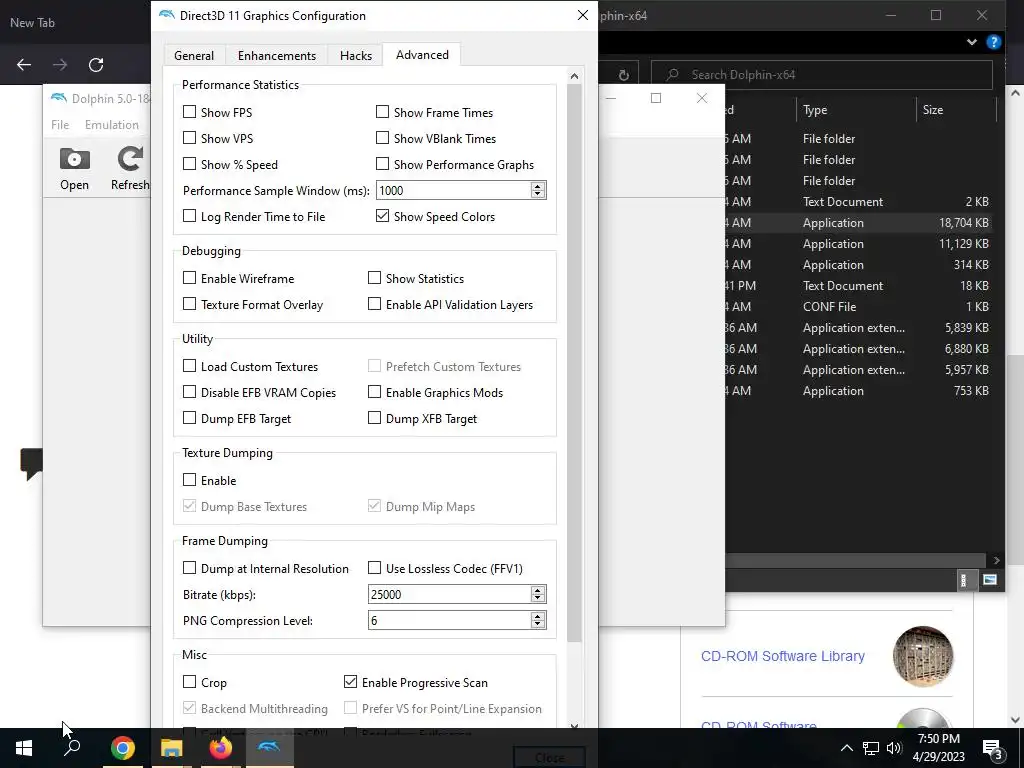Screen dimensions: 1024x768
Task: Reload the page with browser refresh icon
Action: 96,65
